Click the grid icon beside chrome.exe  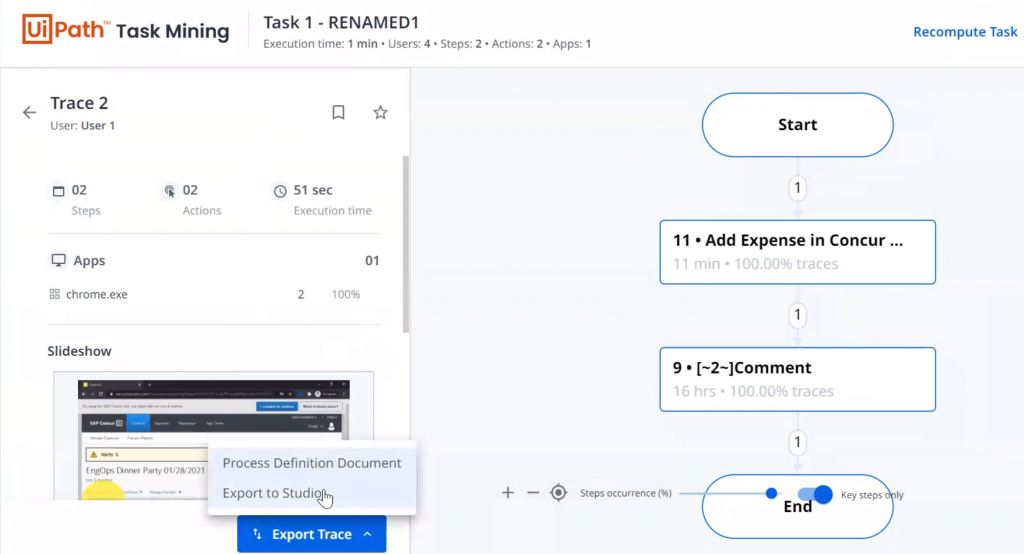(x=55, y=294)
